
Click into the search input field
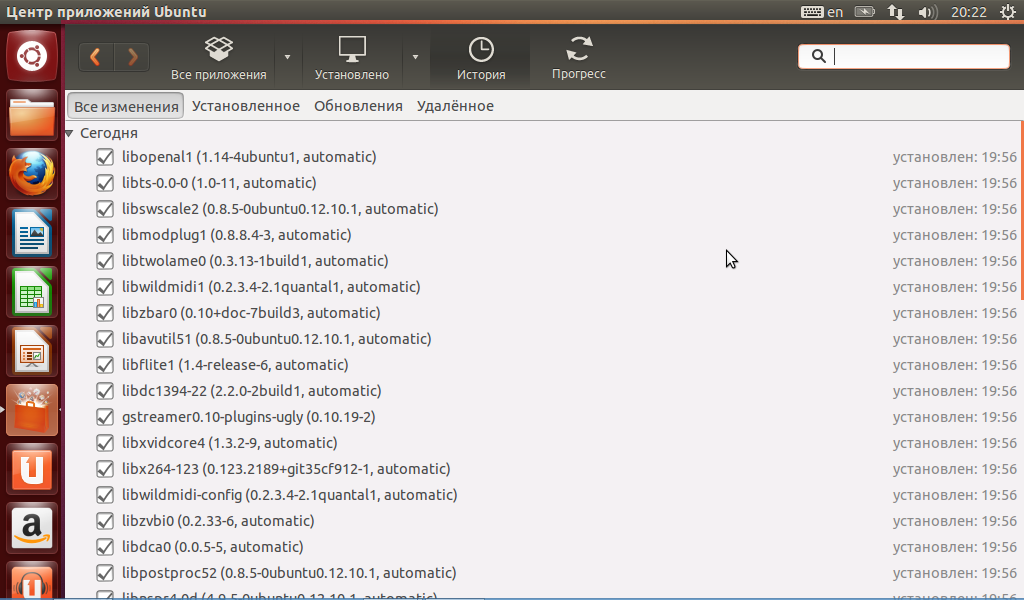tap(904, 56)
